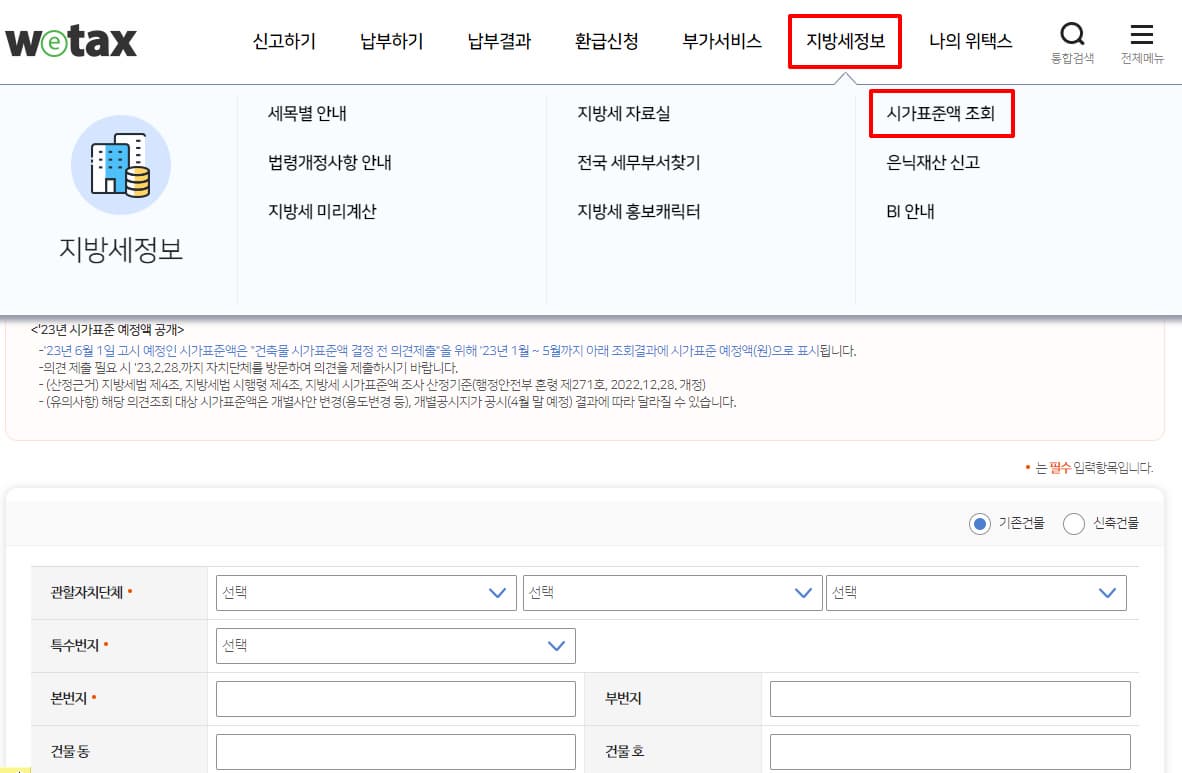Open the 특수번지 dropdown
Image resolution: width=1182 pixels, height=773 pixels.
tap(395, 645)
